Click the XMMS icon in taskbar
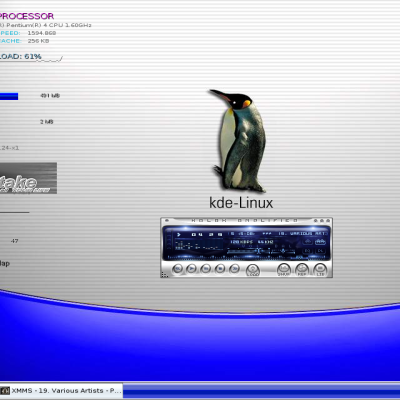The image size is (400, 400). click(5, 391)
